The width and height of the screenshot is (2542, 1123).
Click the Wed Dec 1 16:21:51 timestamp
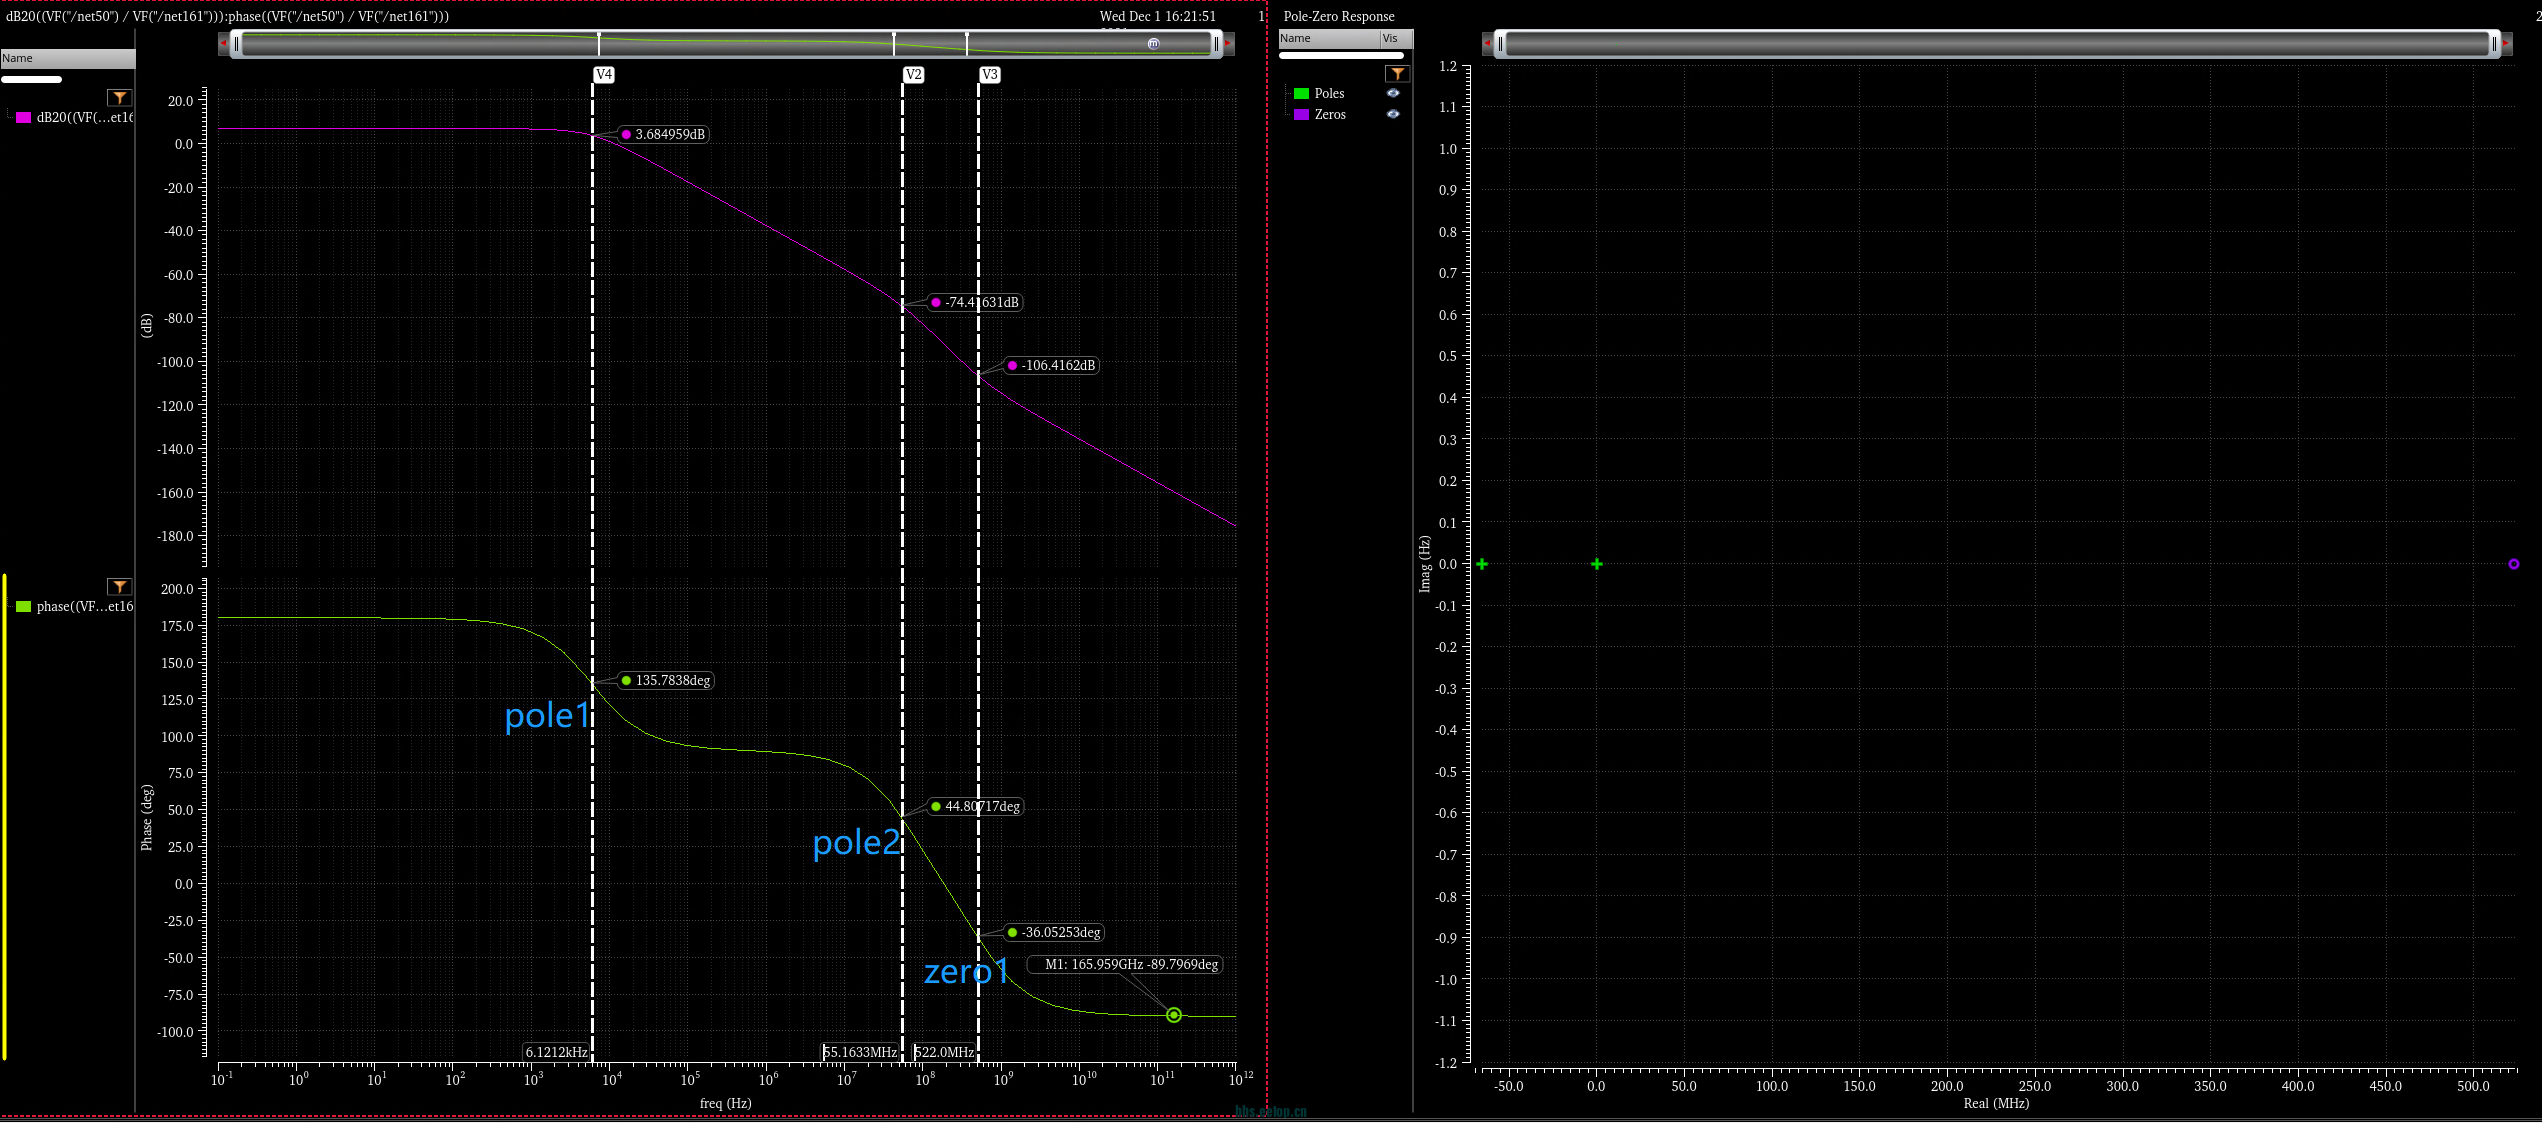click(x=1158, y=16)
